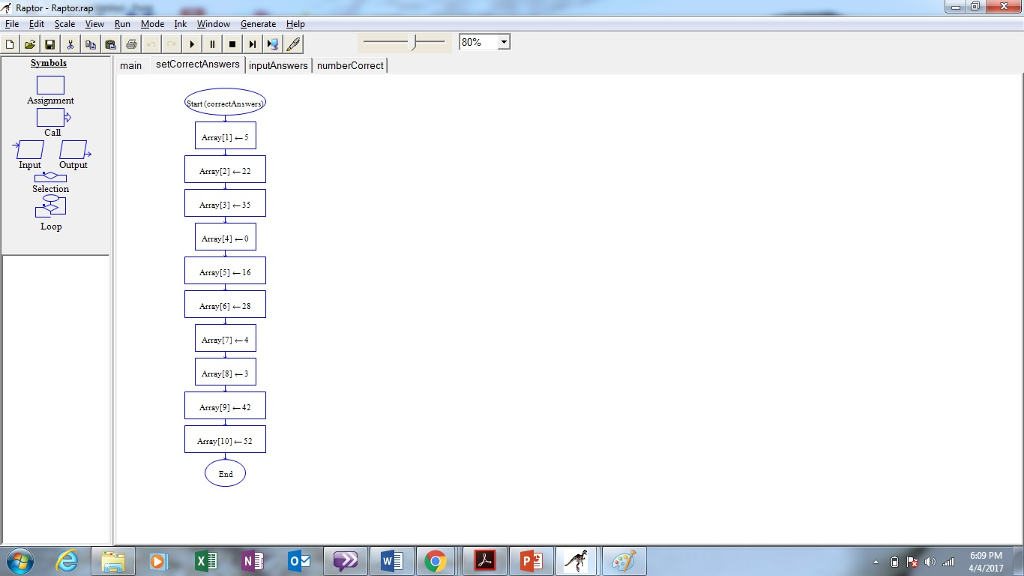Open the Generate menu
This screenshot has height=576, width=1024.
coord(258,23)
